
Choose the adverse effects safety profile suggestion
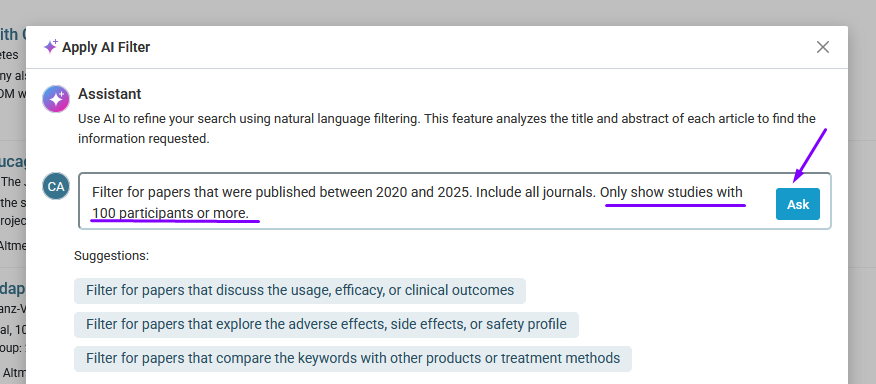pyautogui.click(x=326, y=325)
